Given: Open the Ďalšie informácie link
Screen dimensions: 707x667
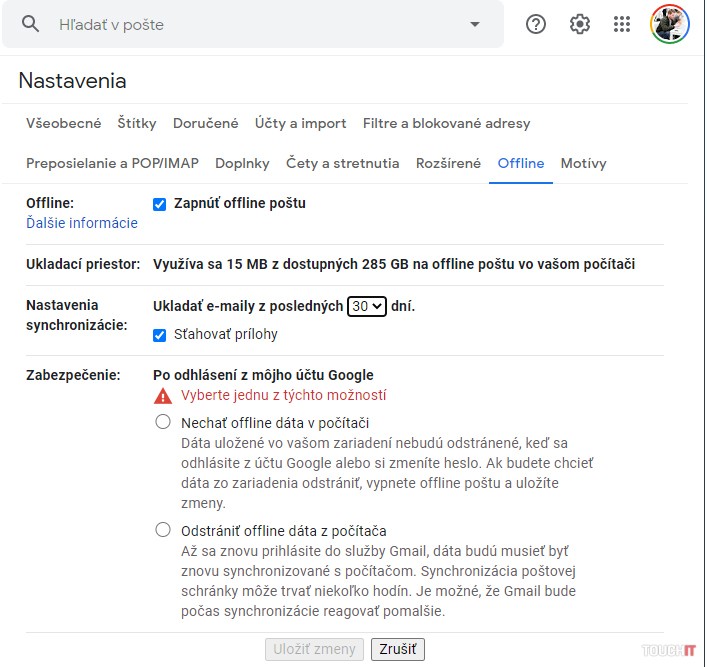Looking at the screenshot, I should (x=82, y=223).
